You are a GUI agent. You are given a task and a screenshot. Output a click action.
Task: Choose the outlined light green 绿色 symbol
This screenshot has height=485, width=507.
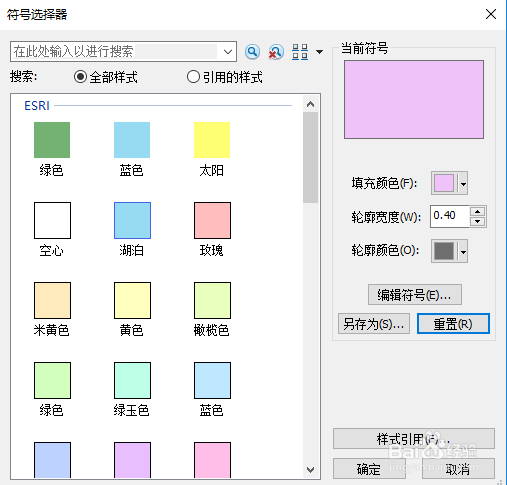point(52,380)
